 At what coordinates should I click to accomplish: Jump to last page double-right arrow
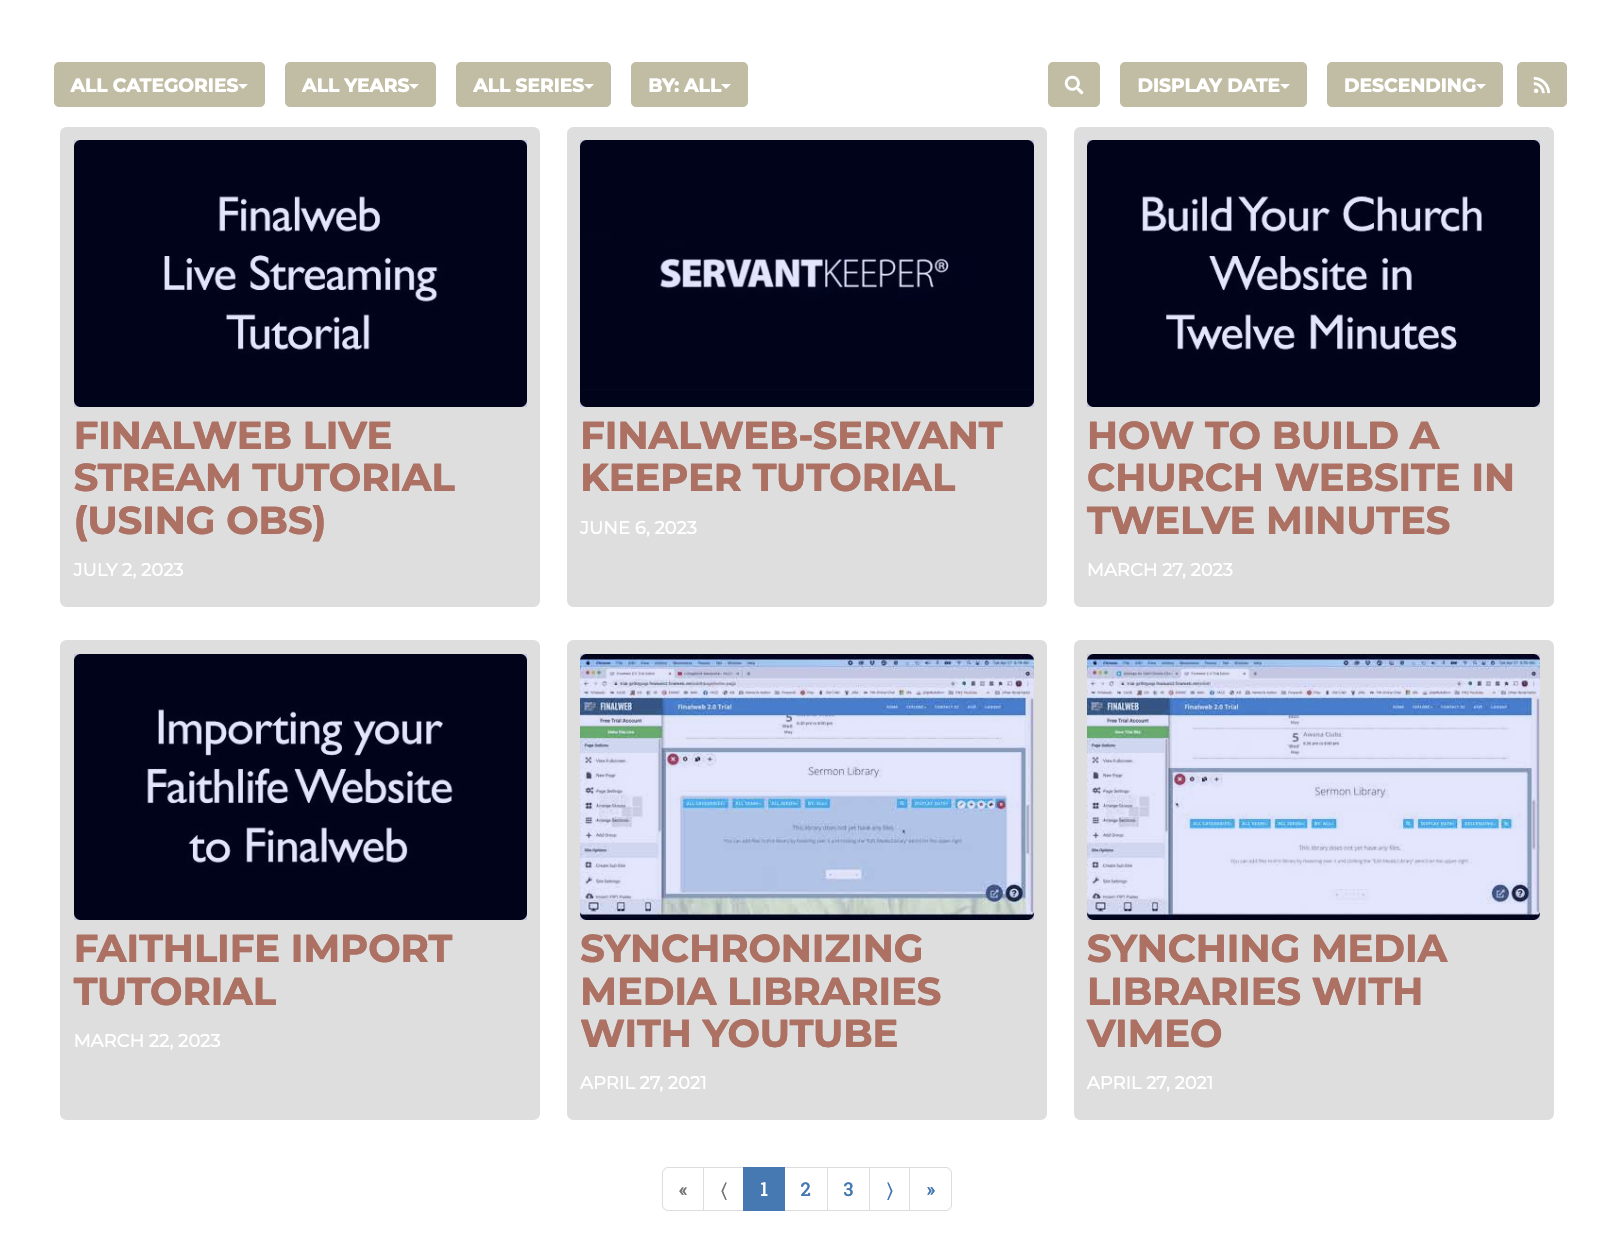[930, 1189]
